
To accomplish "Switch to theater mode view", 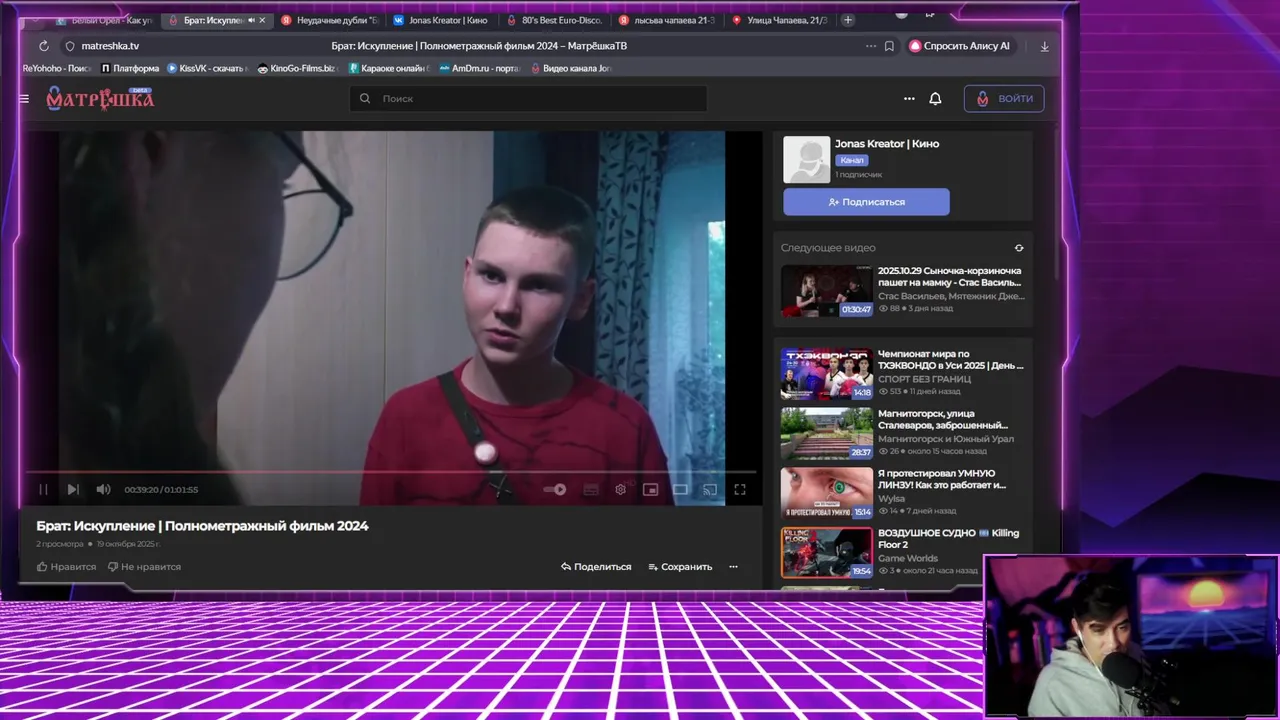I will (680, 489).
